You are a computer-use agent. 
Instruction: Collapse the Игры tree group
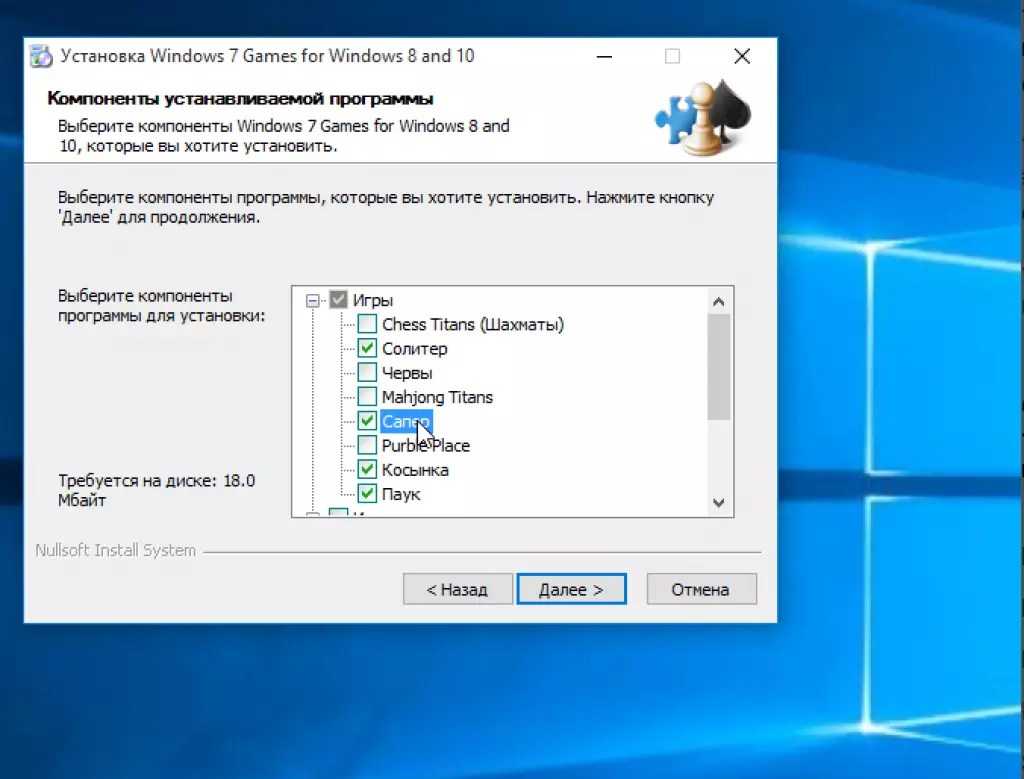tap(313, 300)
